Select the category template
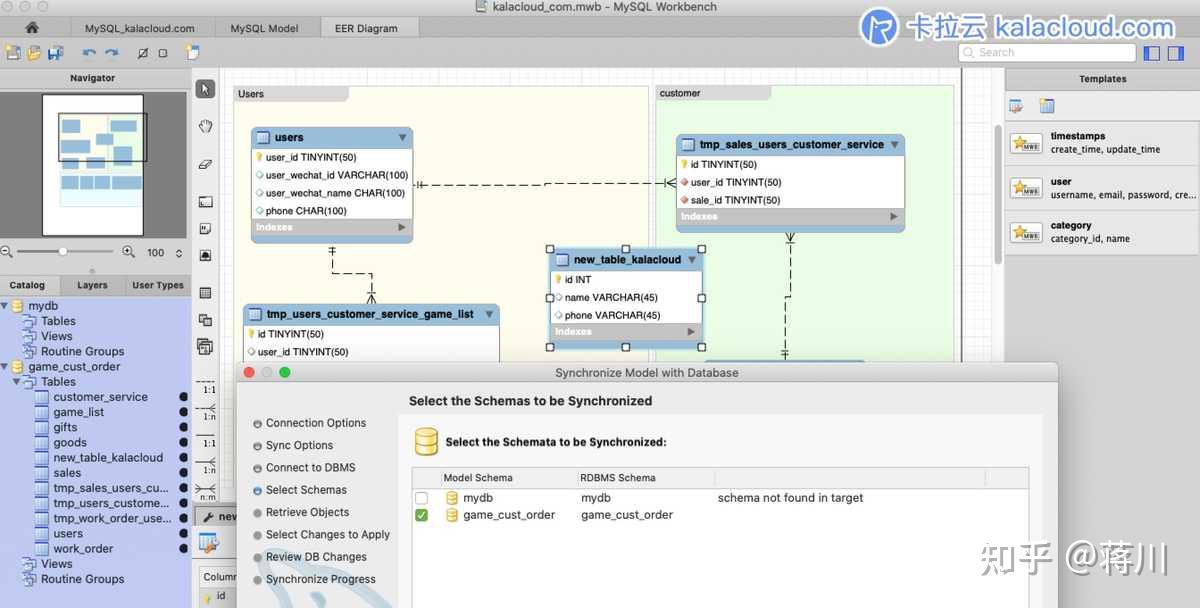 [1102, 232]
